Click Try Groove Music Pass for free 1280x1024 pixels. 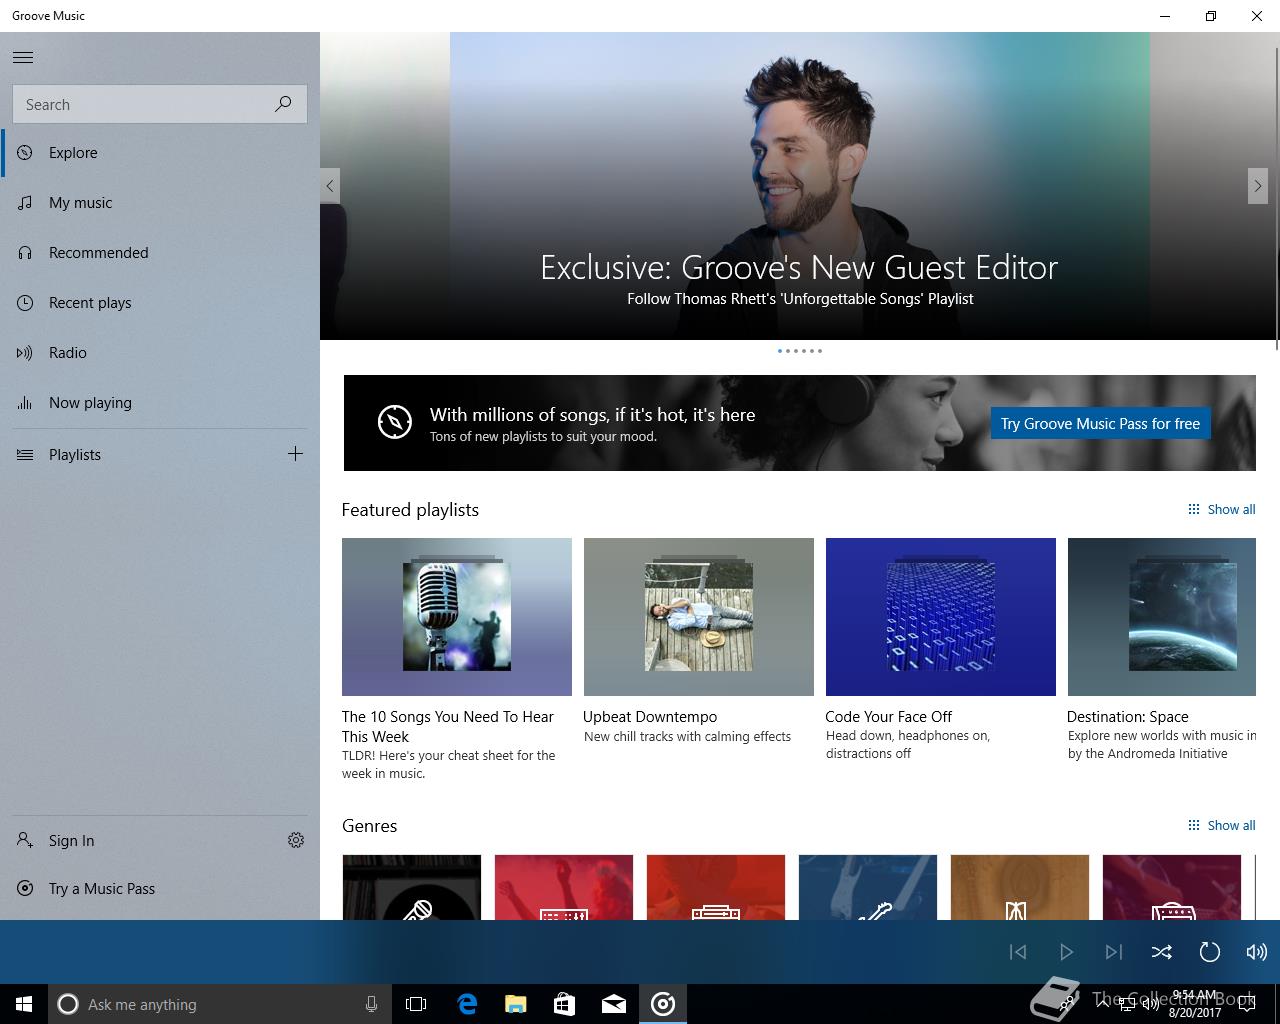pos(1100,423)
